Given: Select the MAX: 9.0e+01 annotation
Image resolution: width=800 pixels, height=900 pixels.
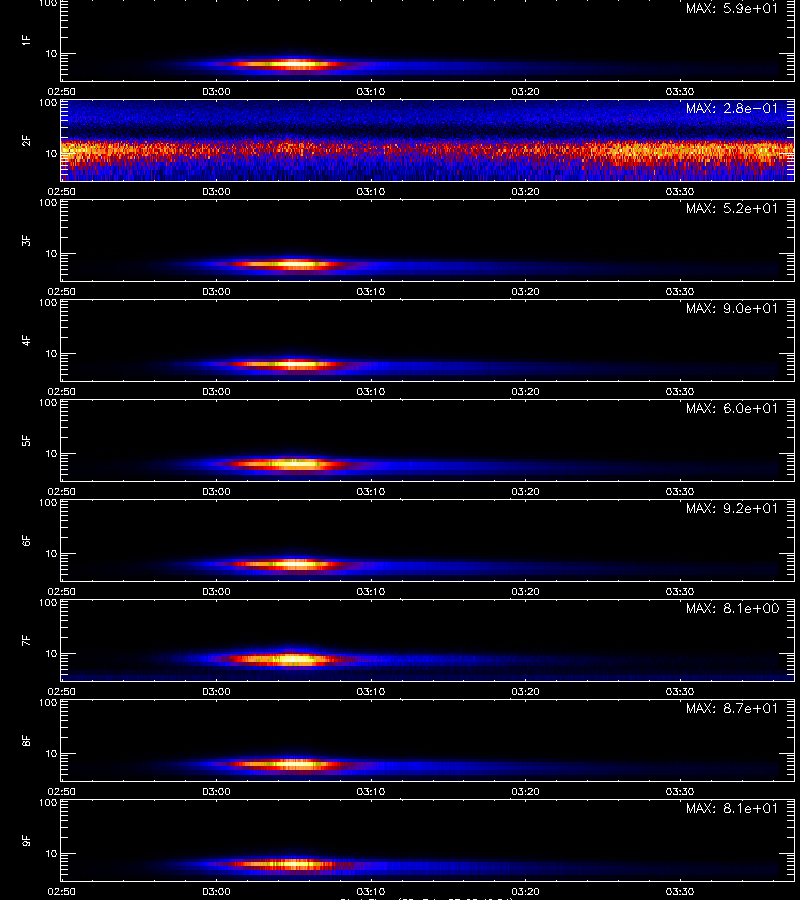Looking at the screenshot, I should tap(732, 308).
